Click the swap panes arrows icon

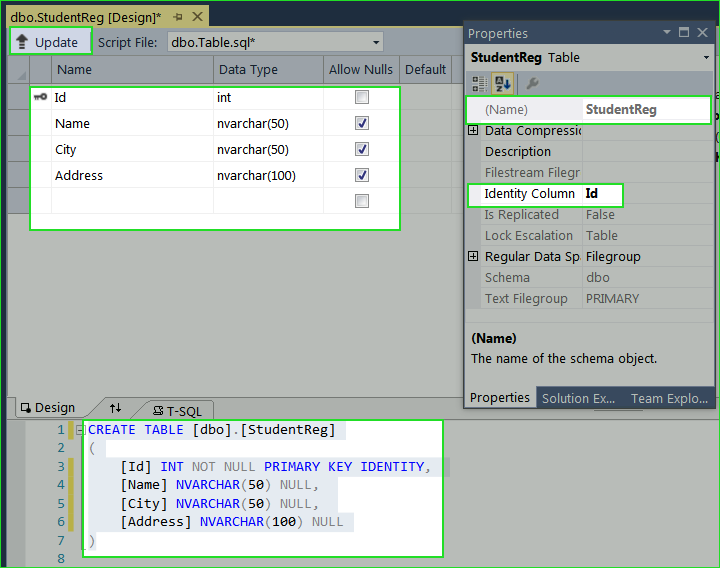115,408
